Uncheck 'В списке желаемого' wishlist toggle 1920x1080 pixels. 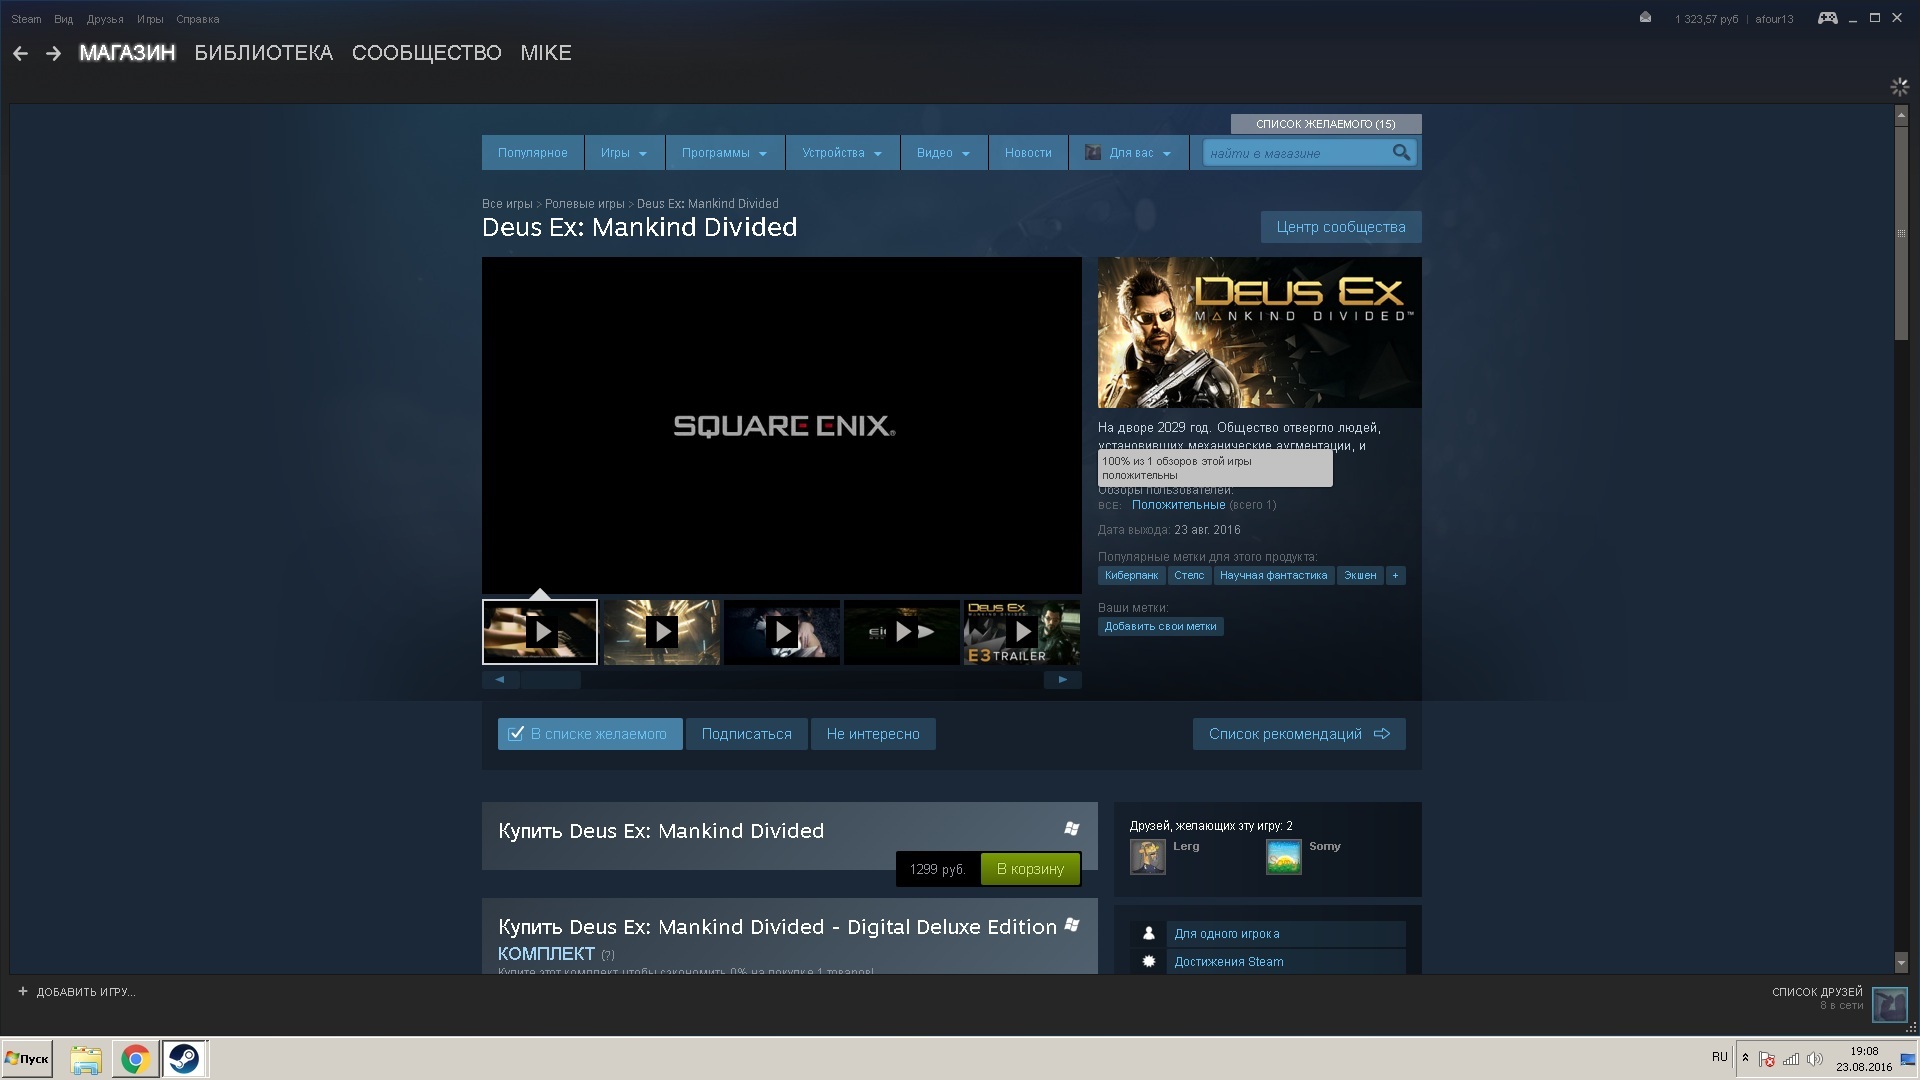(x=590, y=734)
